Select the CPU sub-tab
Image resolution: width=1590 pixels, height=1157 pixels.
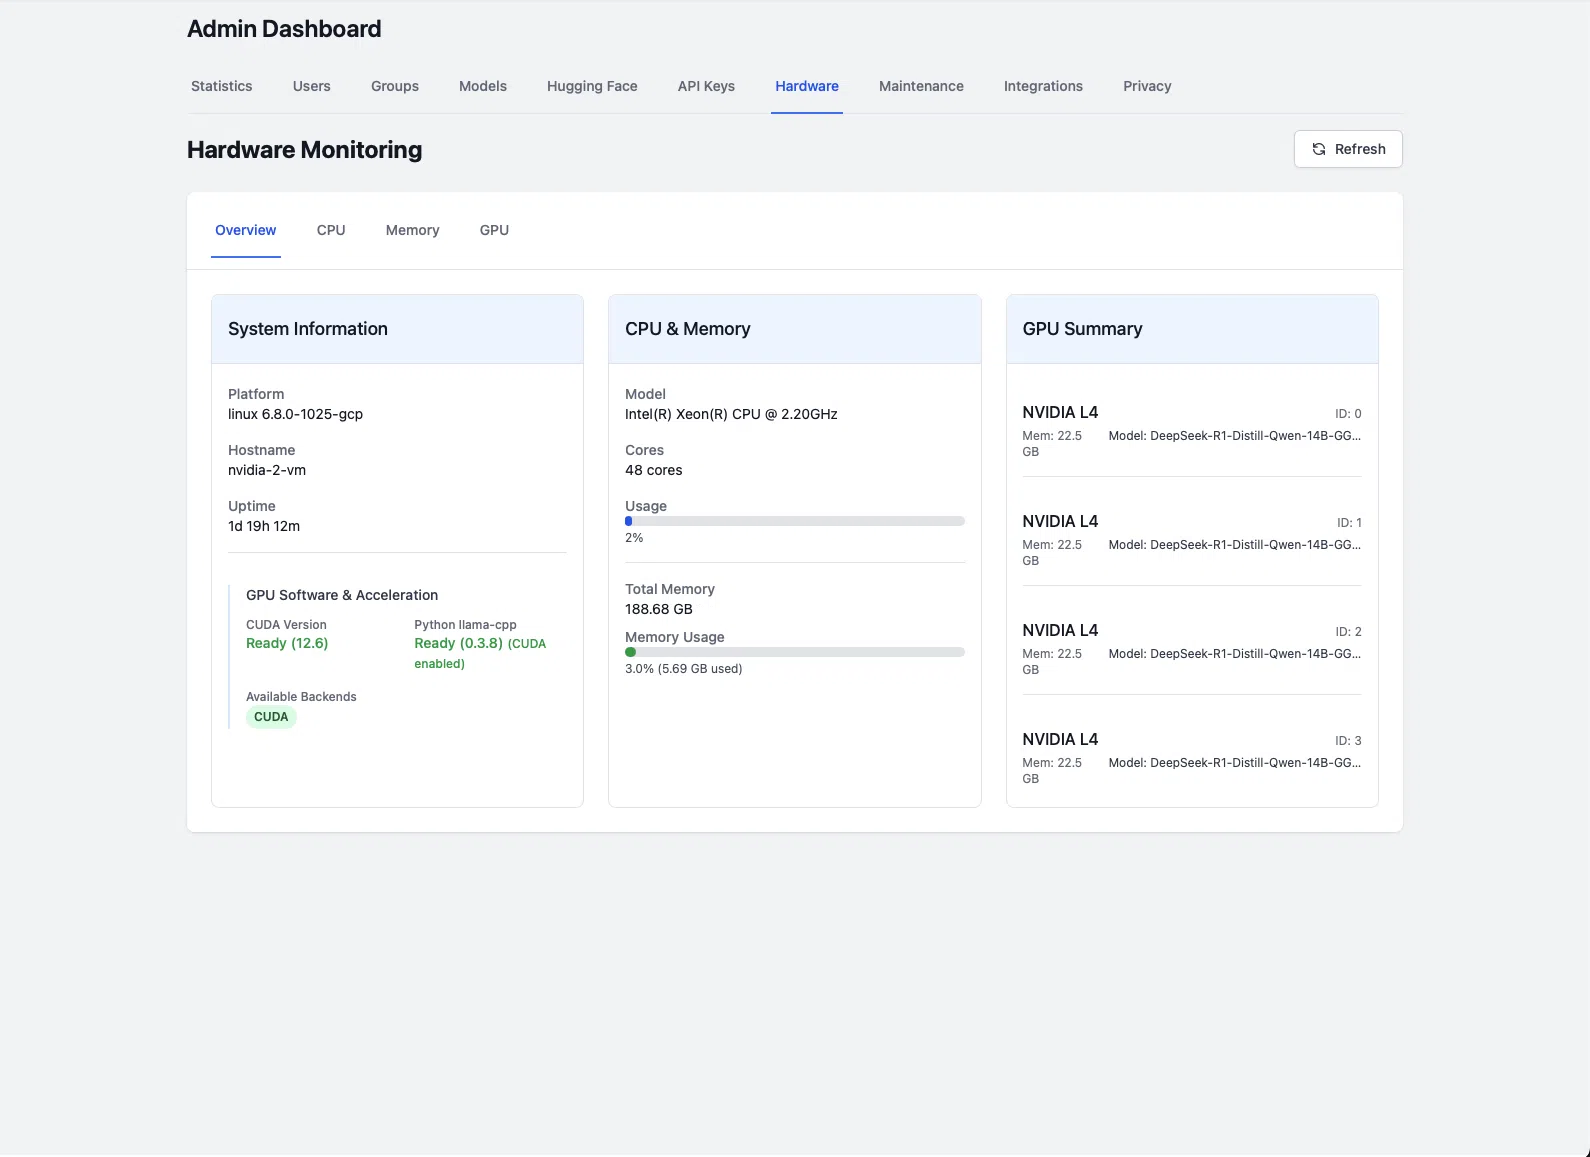(330, 230)
